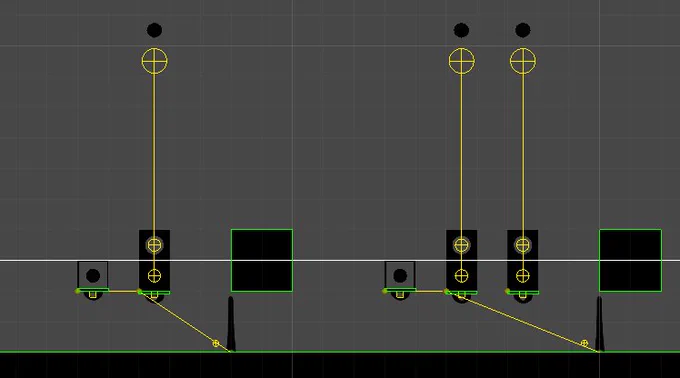
Task: Click yellow square handle under rightmost tall block
Action: (523, 295)
